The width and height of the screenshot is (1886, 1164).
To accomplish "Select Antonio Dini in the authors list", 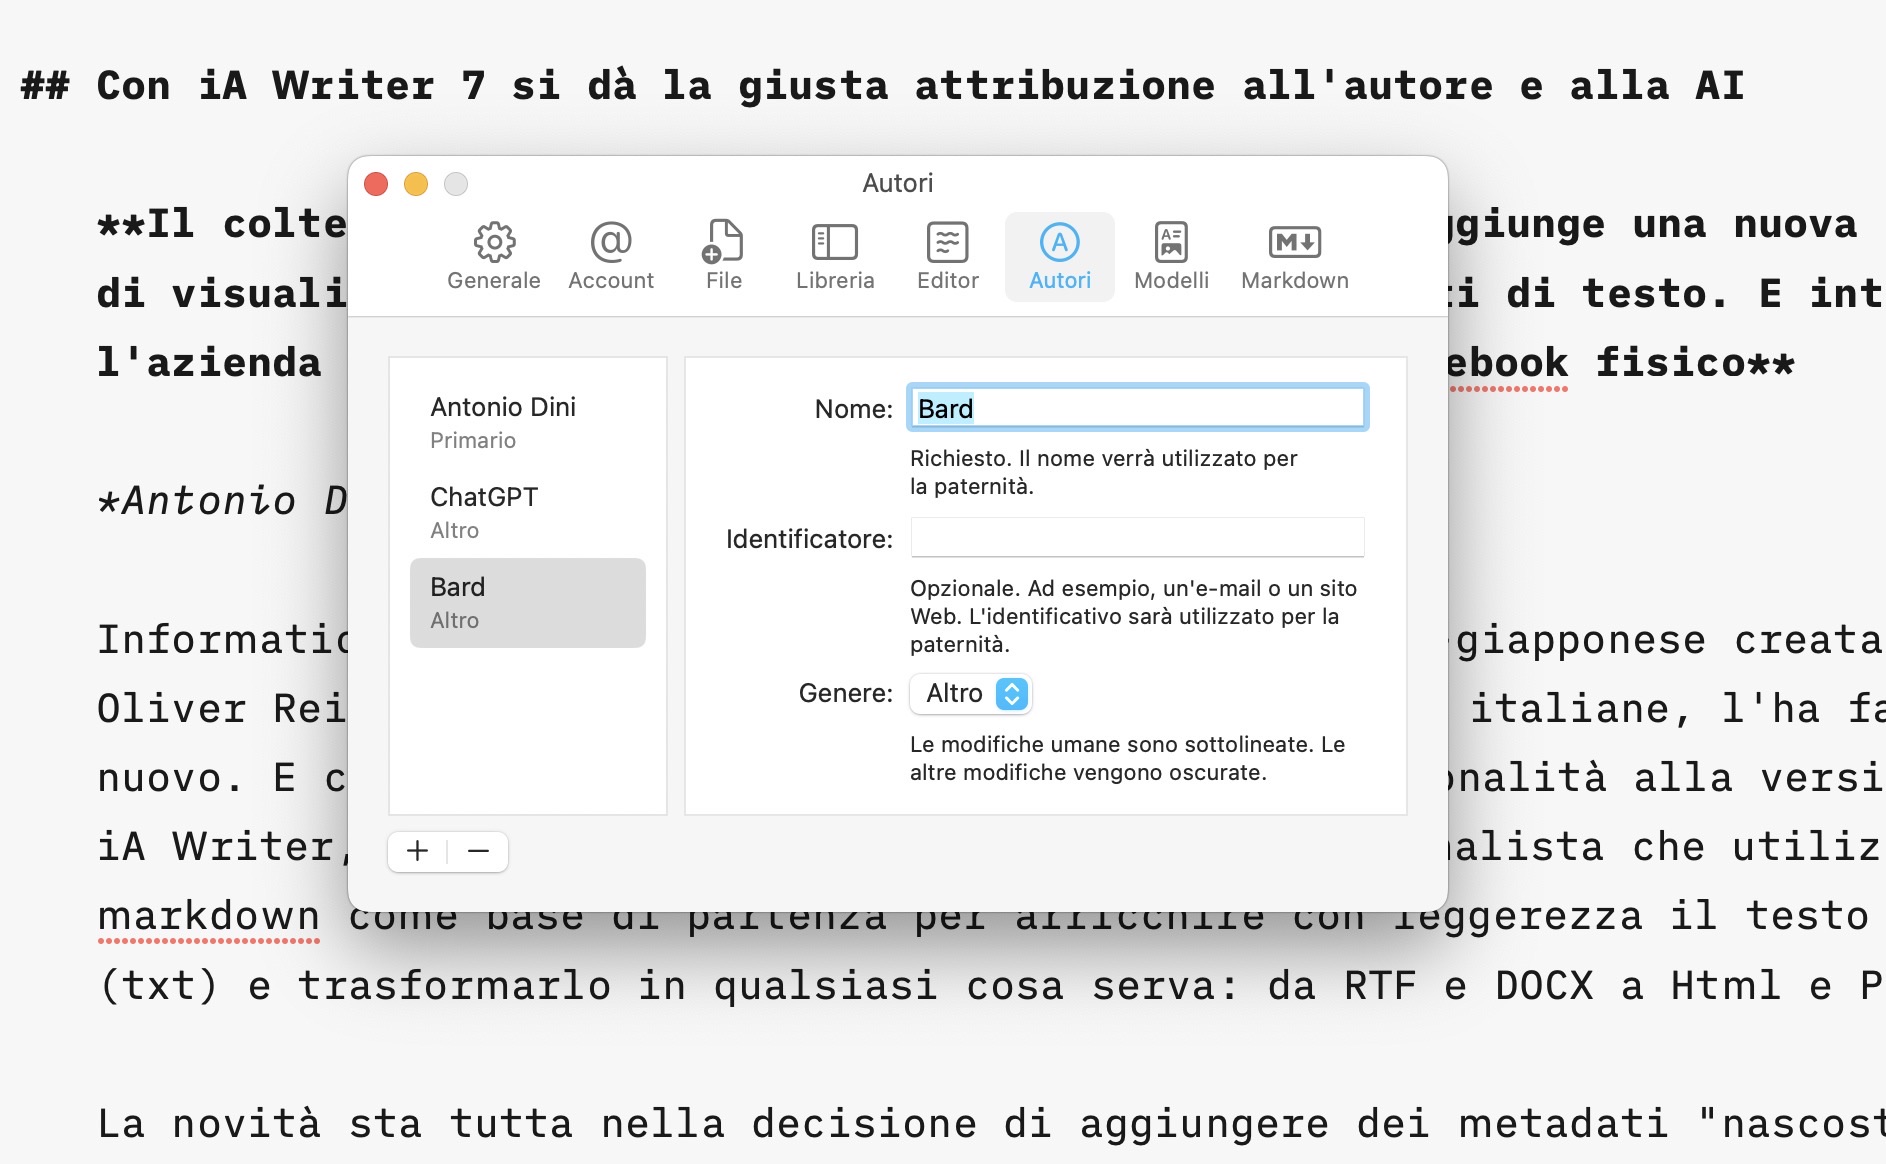I will (x=528, y=422).
